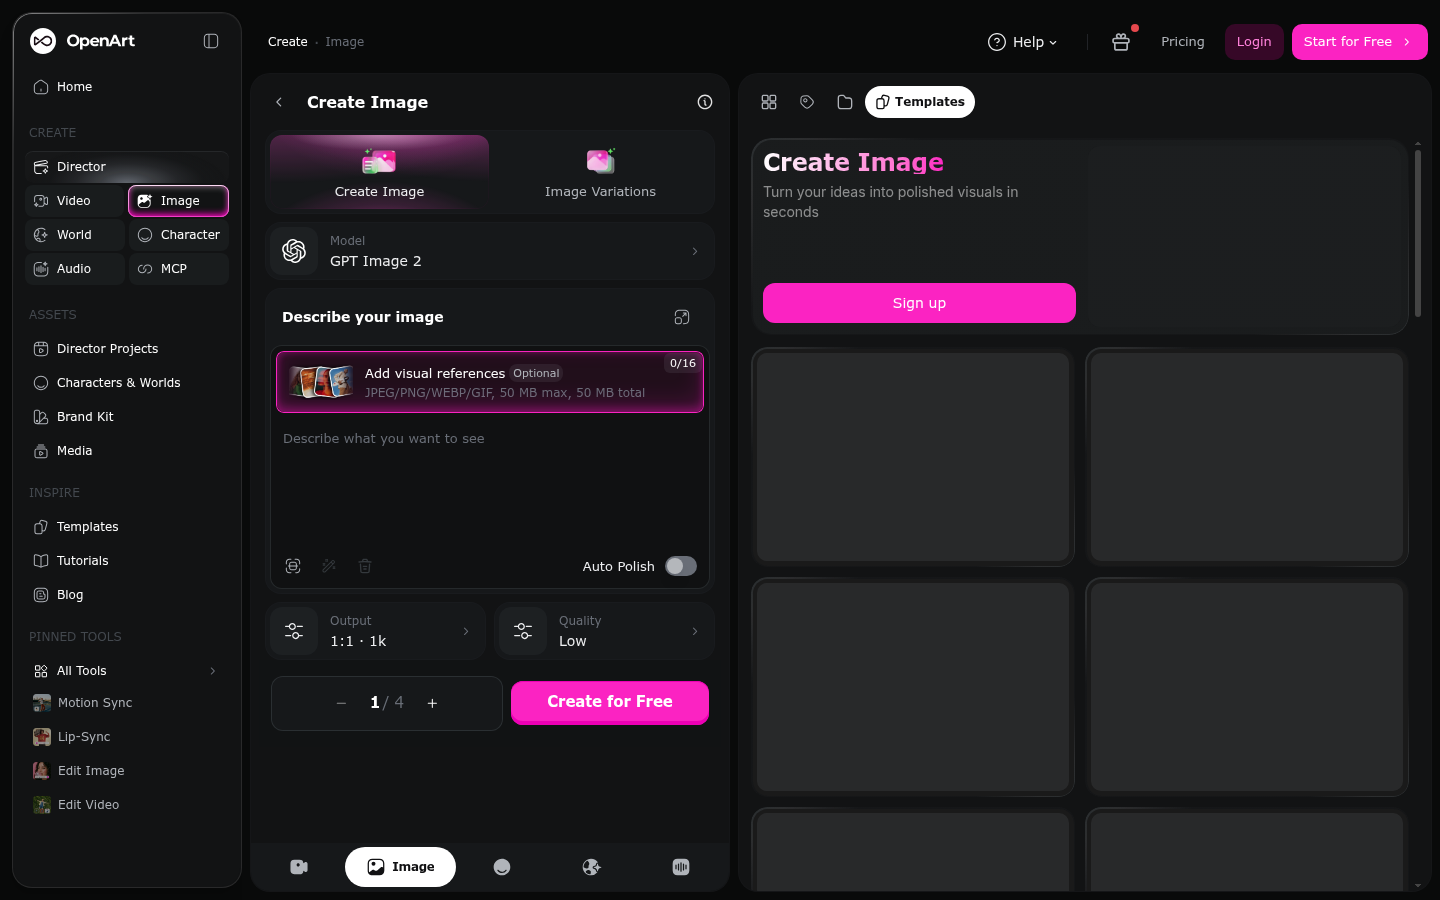Expand All Tools chevron

click(x=212, y=671)
